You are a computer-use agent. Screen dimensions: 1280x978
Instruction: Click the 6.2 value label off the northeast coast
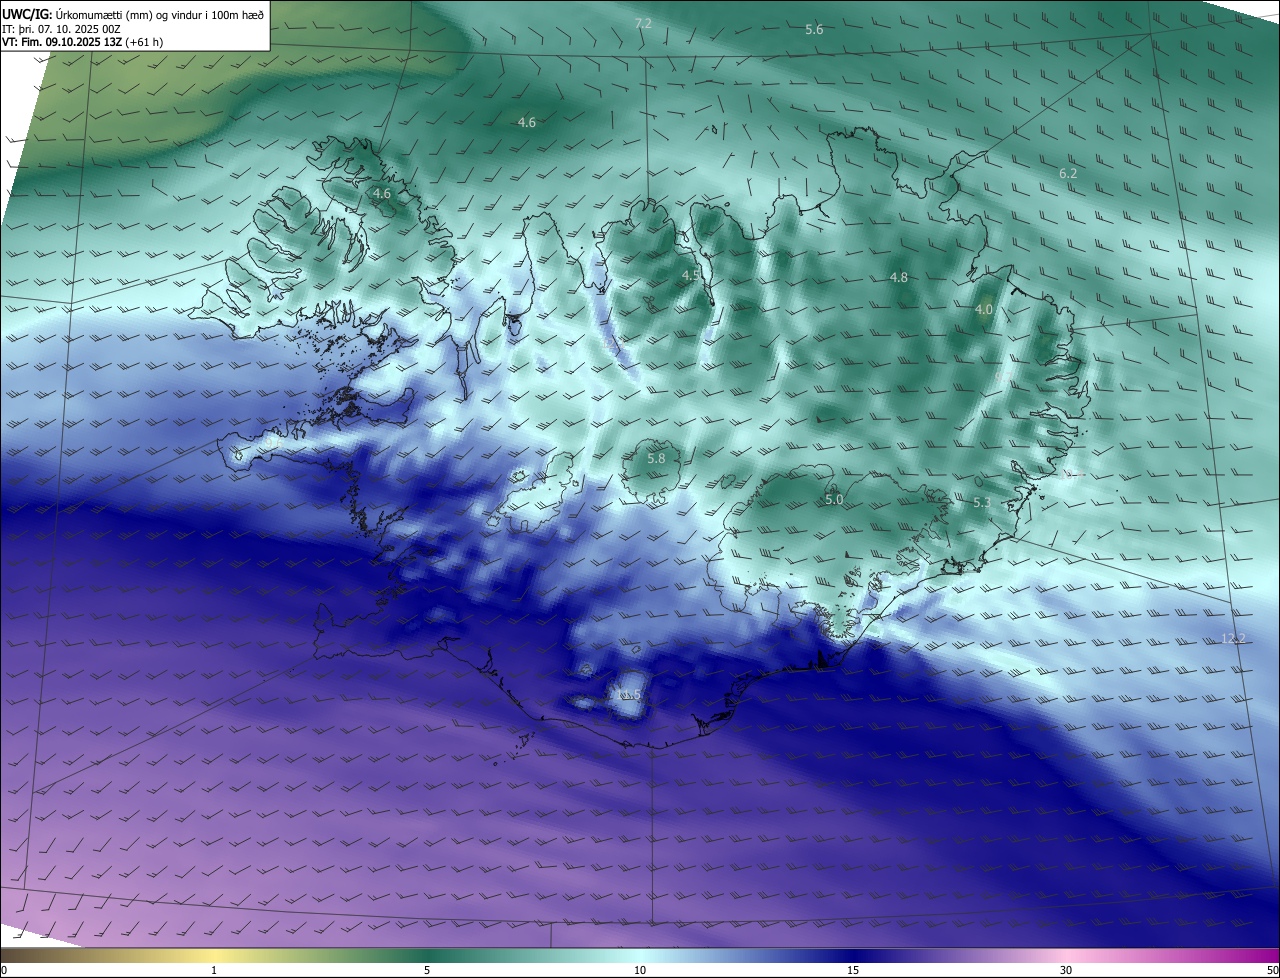pos(1068,174)
